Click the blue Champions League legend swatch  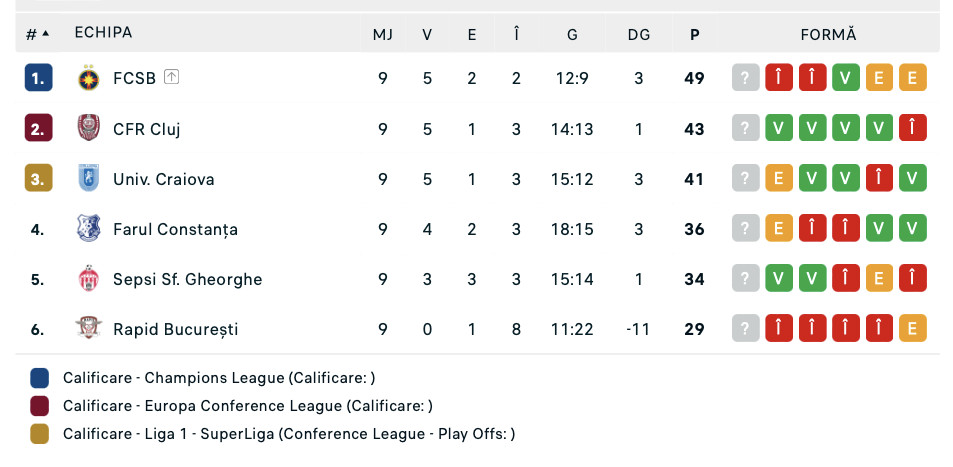[40, 378]
